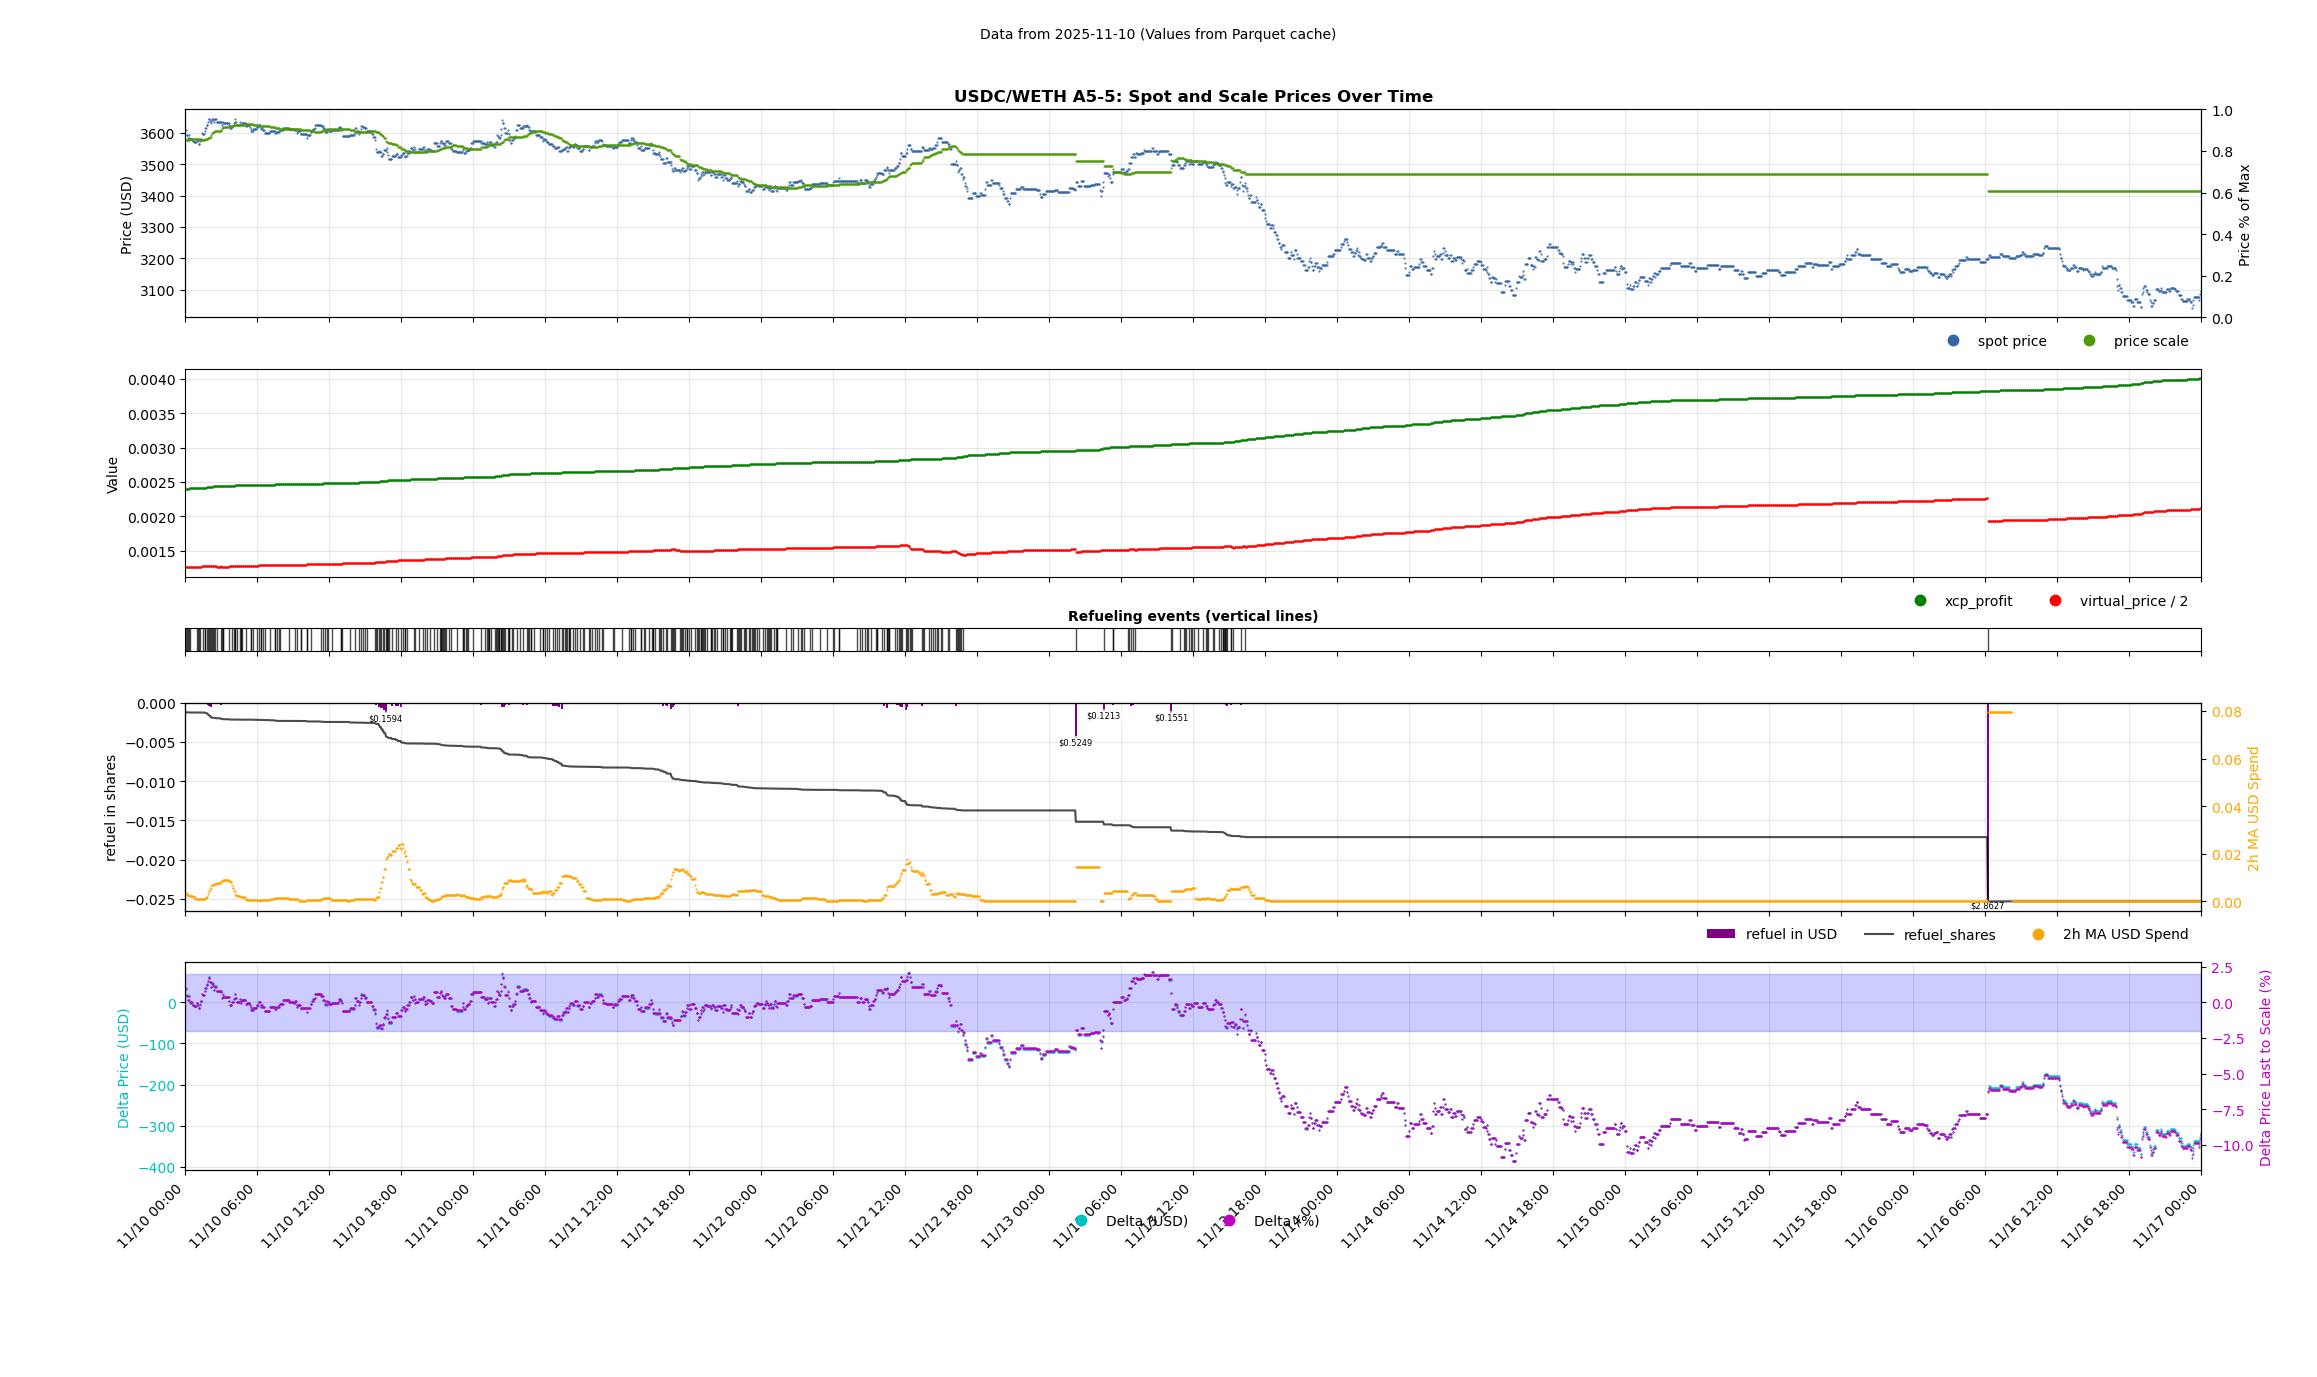Click the USDC/WETH A5-5 chart title
The width and height of the screenshot is (2317, 1377).
(1192, 97)
